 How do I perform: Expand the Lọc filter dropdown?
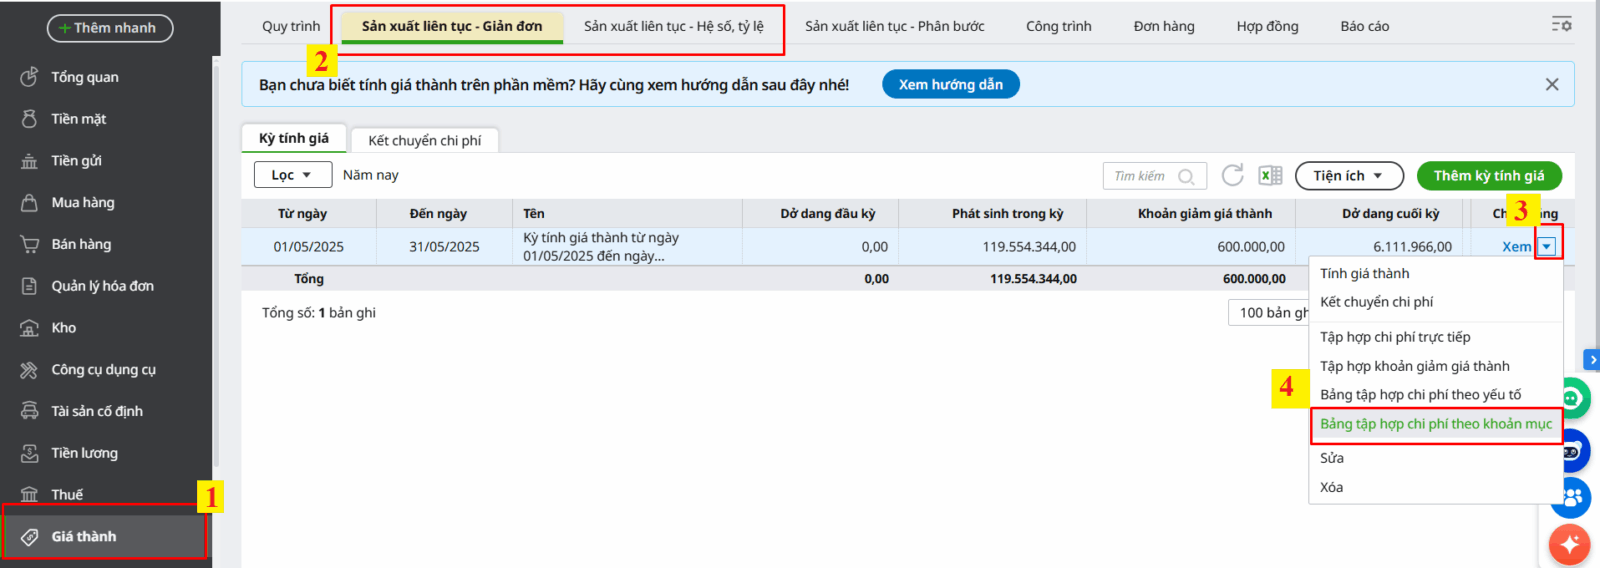[x=292, y=175]
